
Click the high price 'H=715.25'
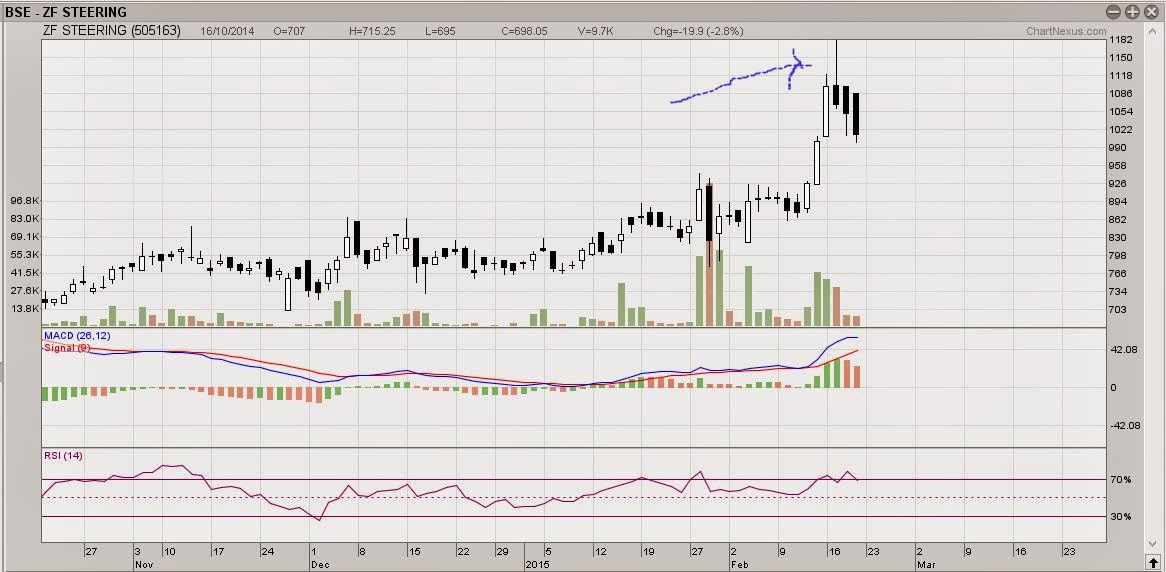click(372, 32)
